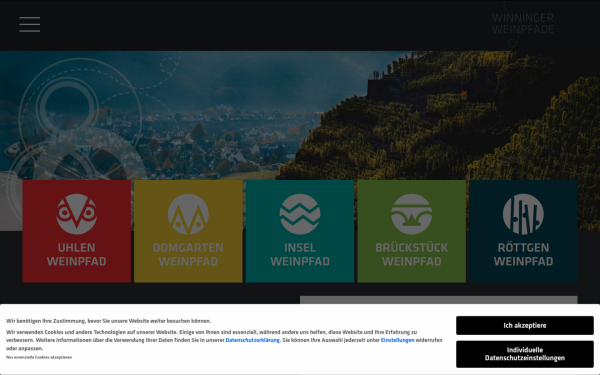Open the Brückstück Weinpfad label
The width and height of the screenshot is (600, 375).
(412, 254)
